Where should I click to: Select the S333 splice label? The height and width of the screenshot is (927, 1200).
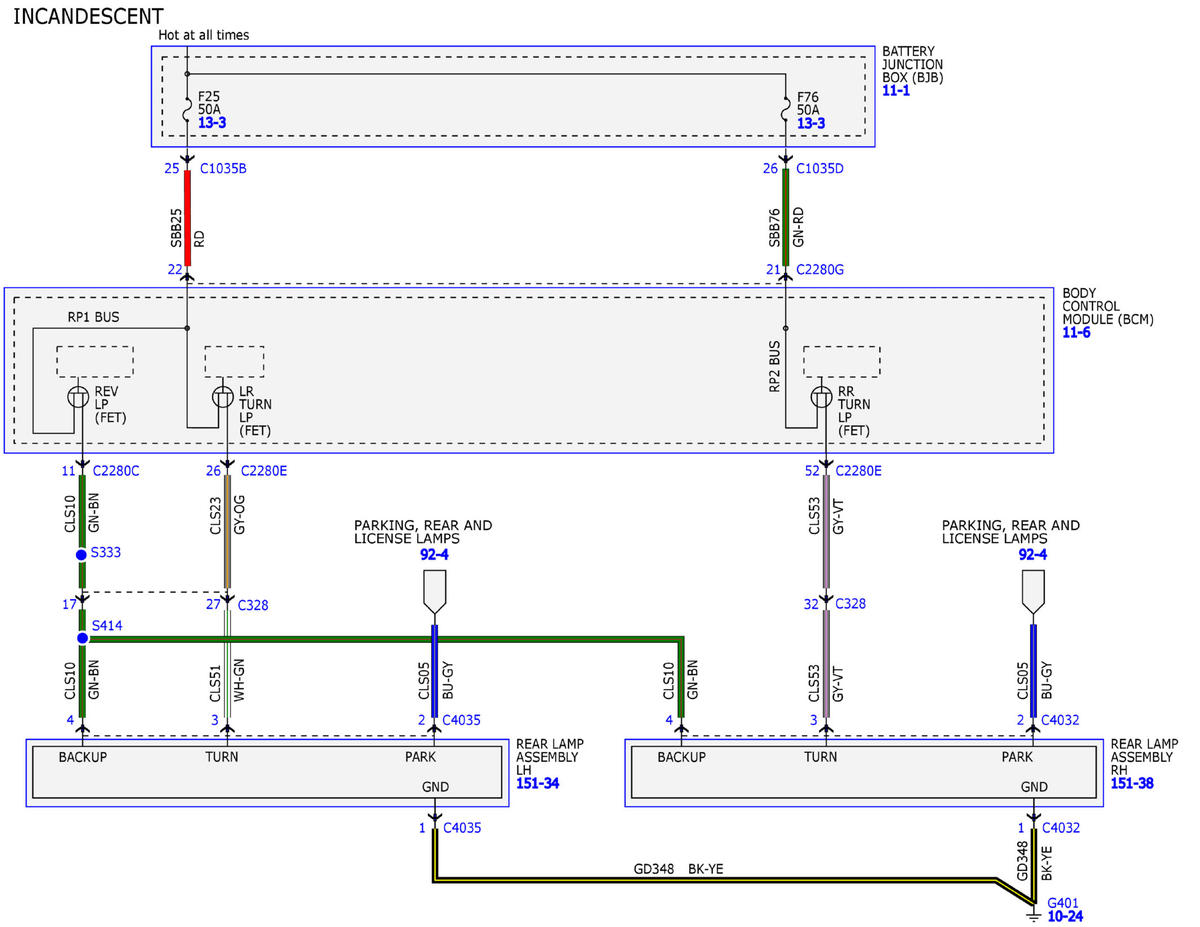tap(106, 552)
